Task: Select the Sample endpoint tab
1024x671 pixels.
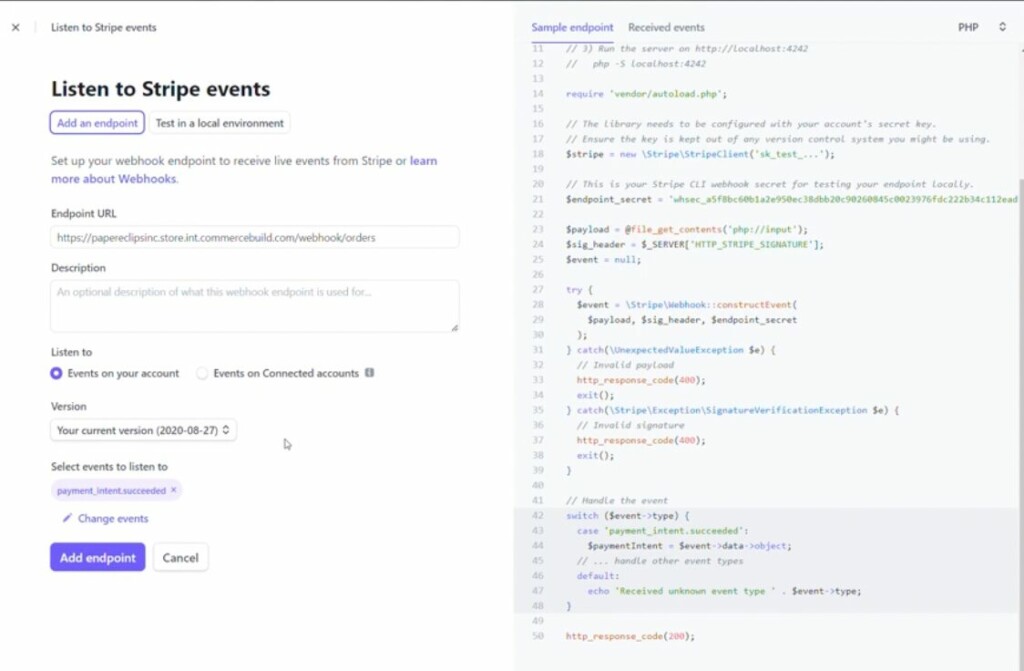Action: 572,27
